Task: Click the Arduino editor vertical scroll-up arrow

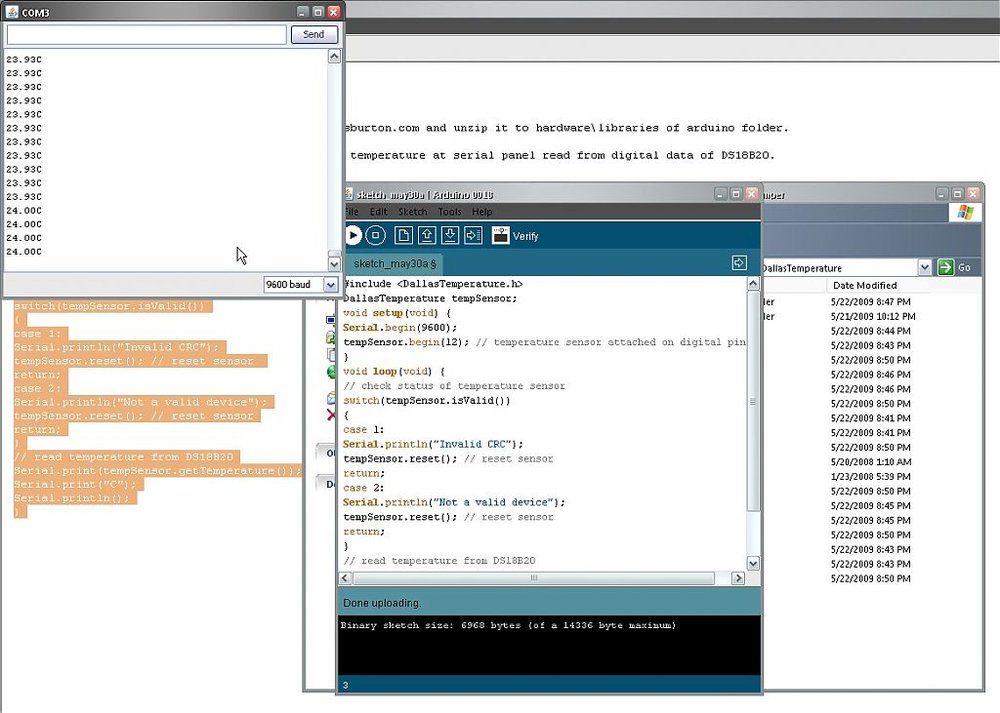Action: [x=753, y=284]
